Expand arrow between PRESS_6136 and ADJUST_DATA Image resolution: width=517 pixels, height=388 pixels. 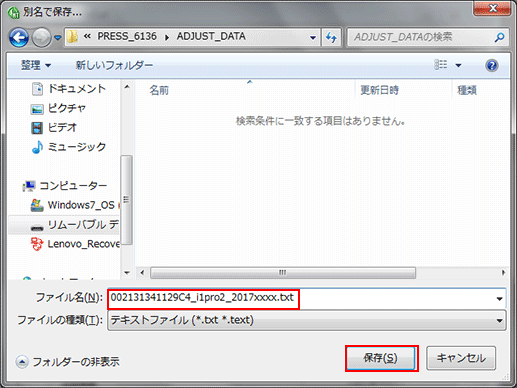tap(167, 37)
